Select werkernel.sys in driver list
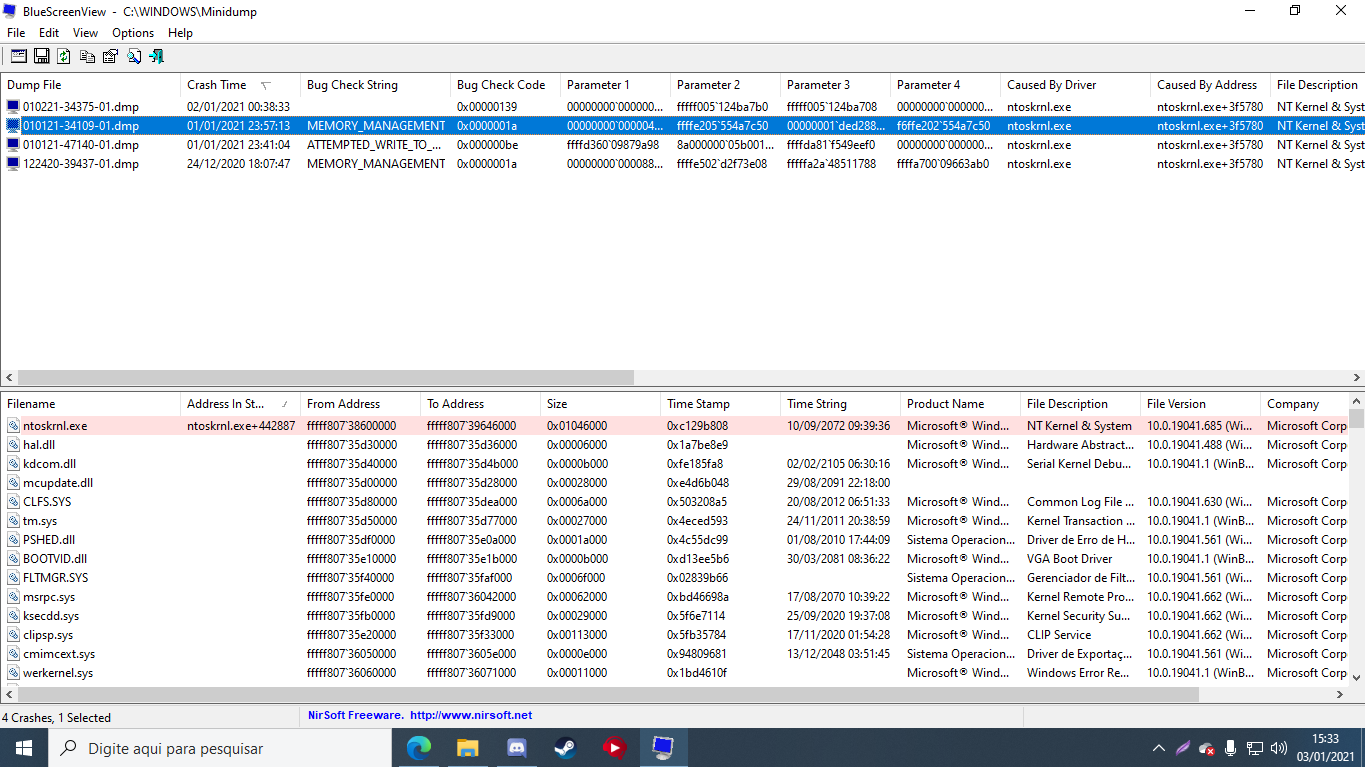Screen dimensions: 1365x767 tap(58, 673)
